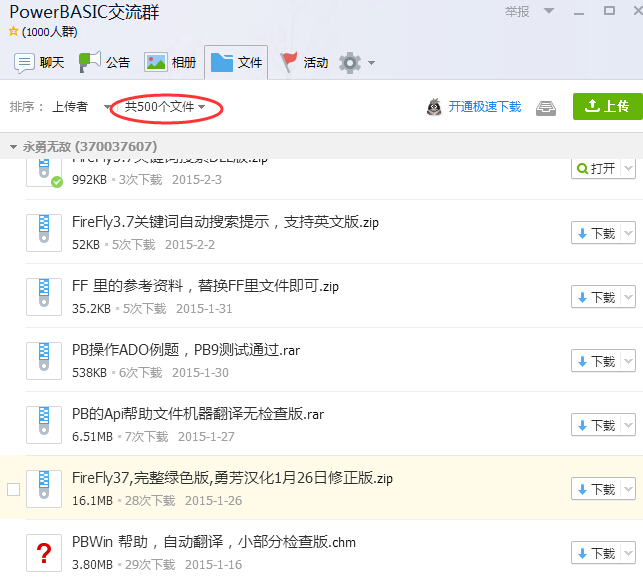Click the (1000人群) label
Viewport: 643px width, 582px height.
(50, 32)
